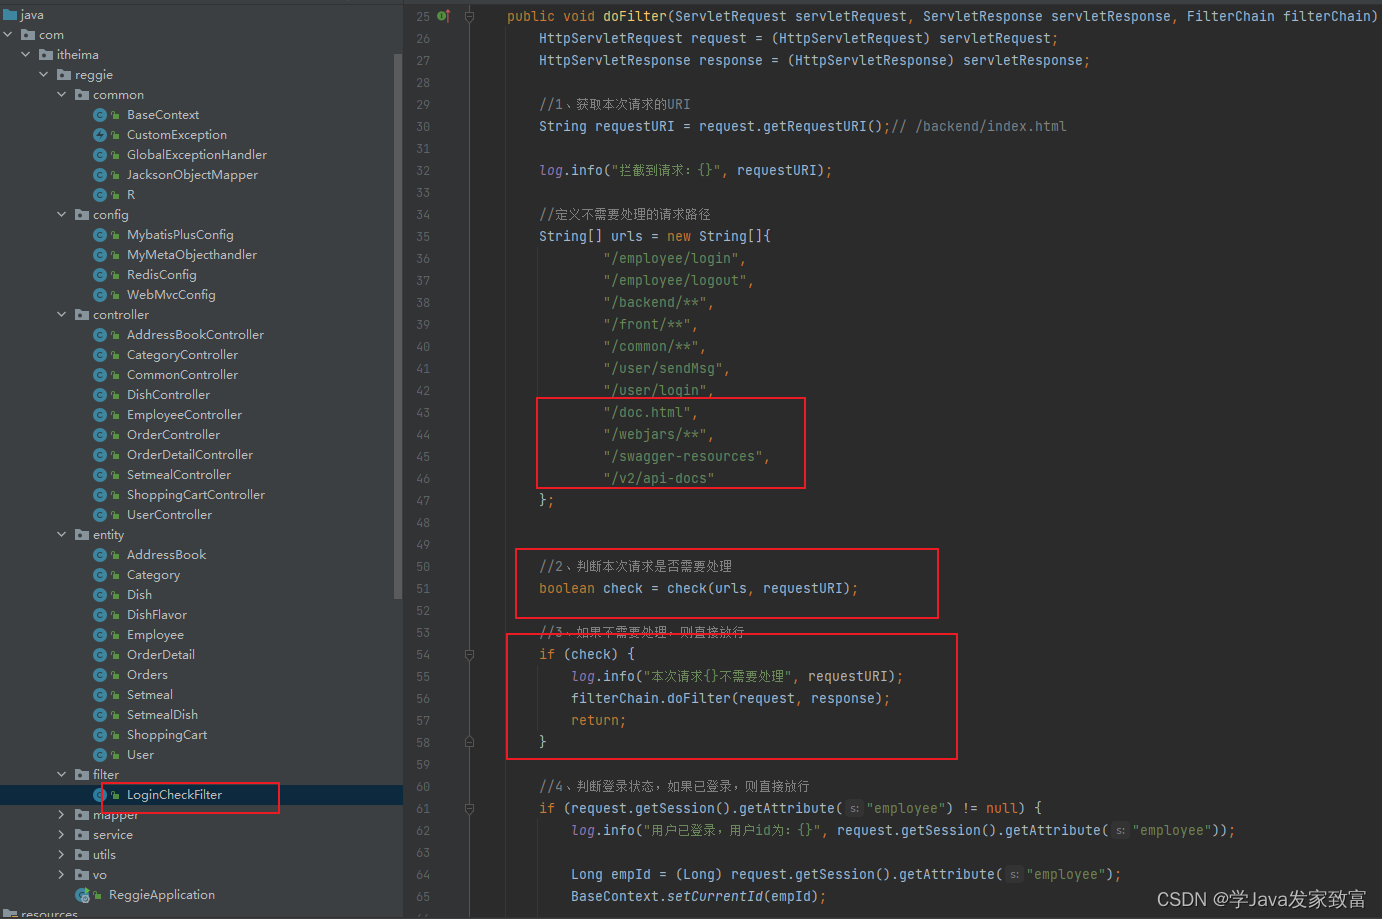Click the class icon beside Dish entity
Screen dimensions: 1382x919
pyautogui.click(x=100, y=595)
